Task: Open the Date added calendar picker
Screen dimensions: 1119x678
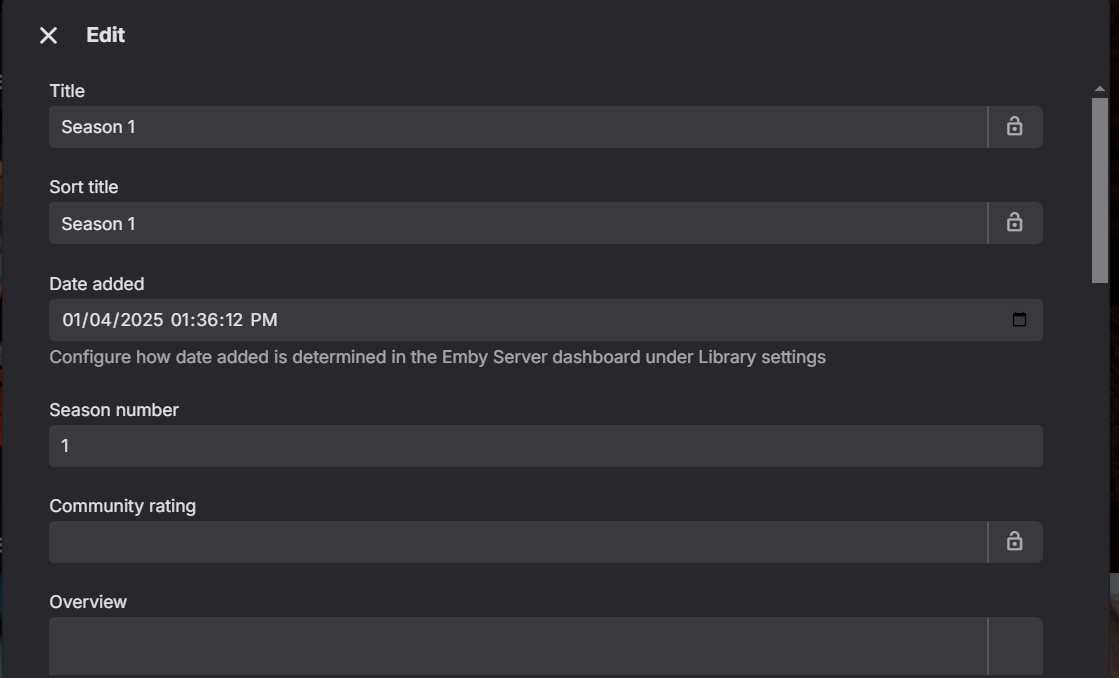Action: (x=1019, y=320)
